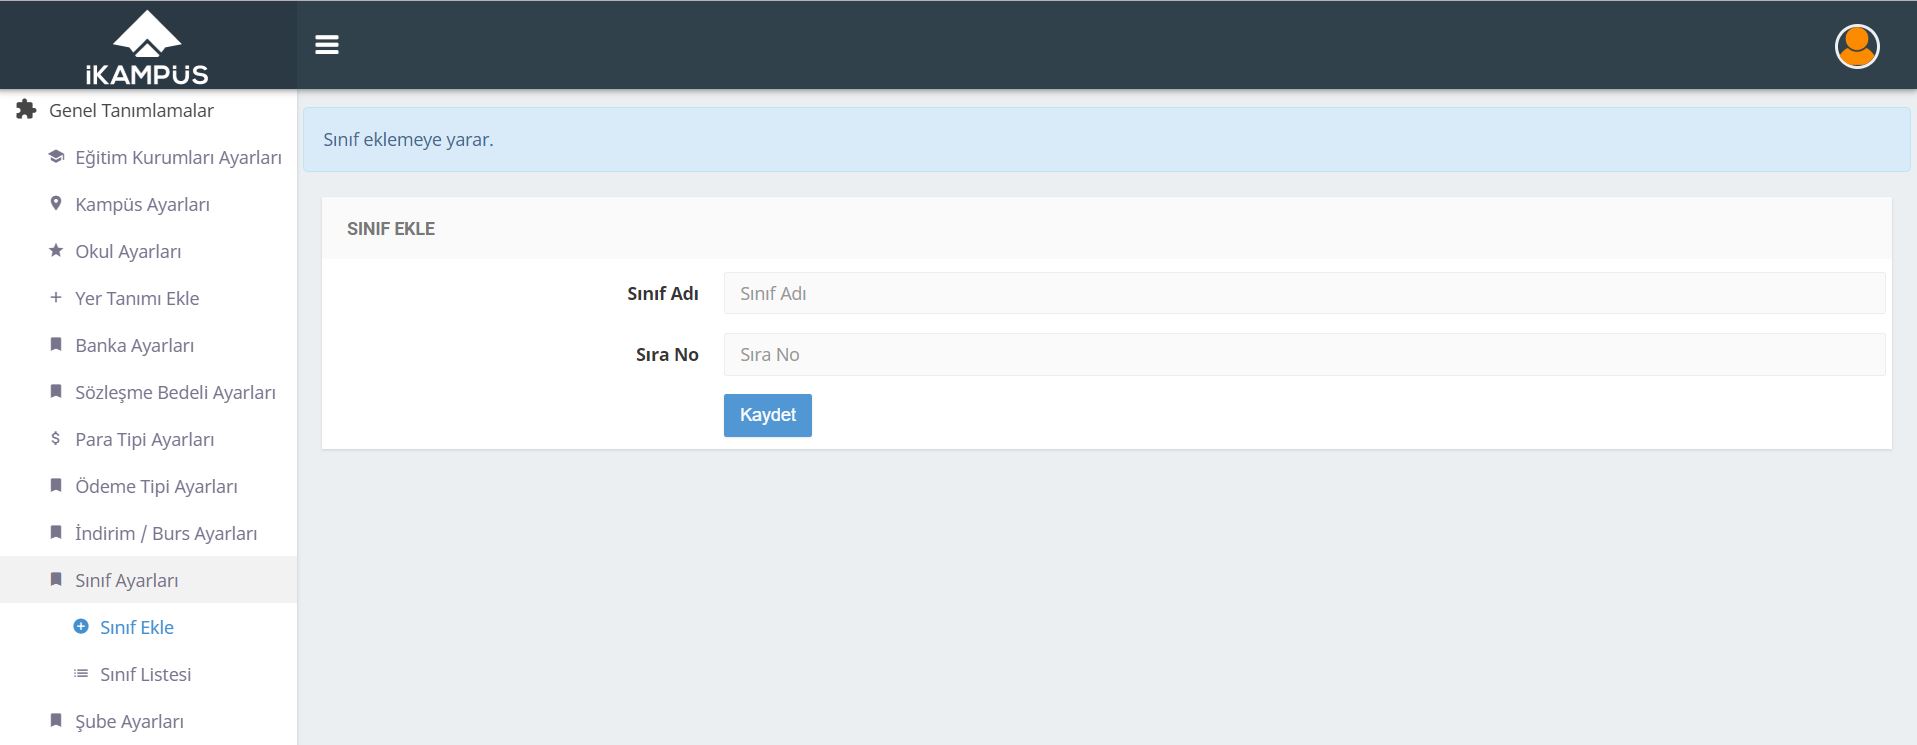Focus the Sınıf Adı input field
The image size is (1917, 745).
tap(1304, 293)
